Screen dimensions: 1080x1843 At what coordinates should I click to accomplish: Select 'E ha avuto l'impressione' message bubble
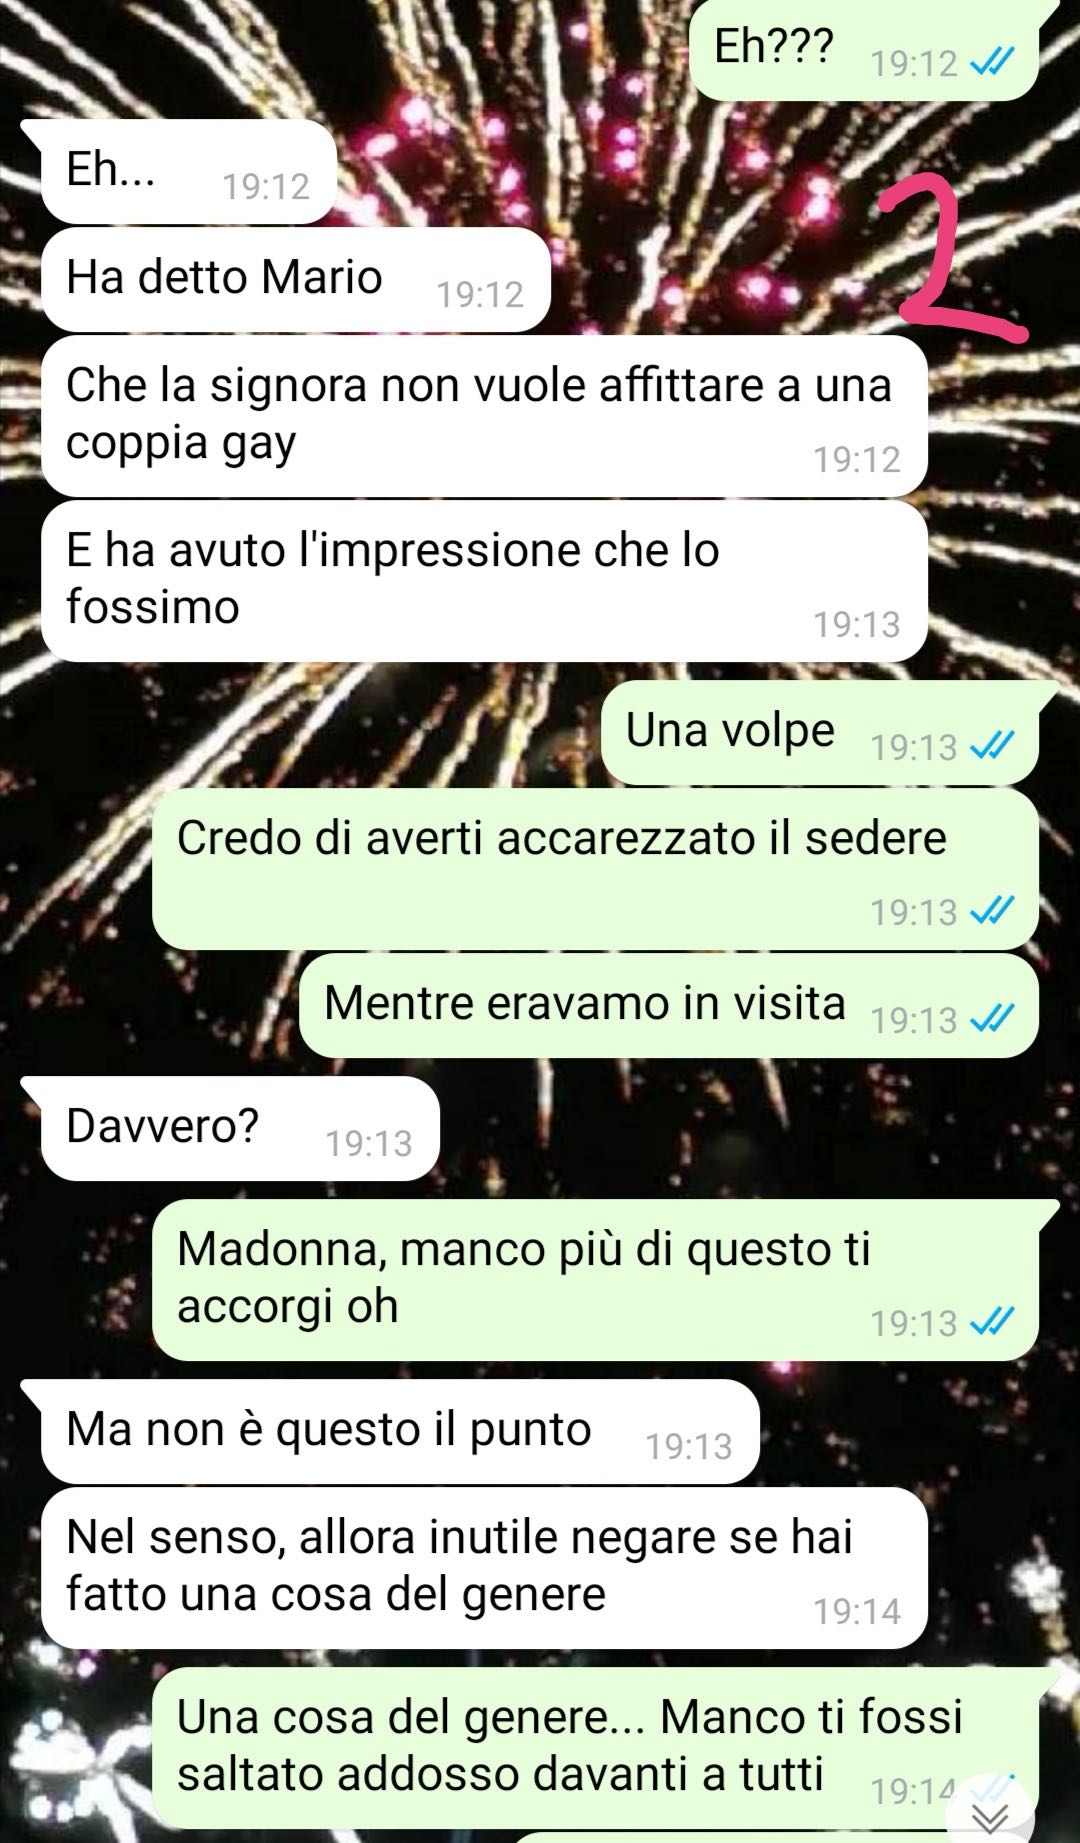click(485, 581)
